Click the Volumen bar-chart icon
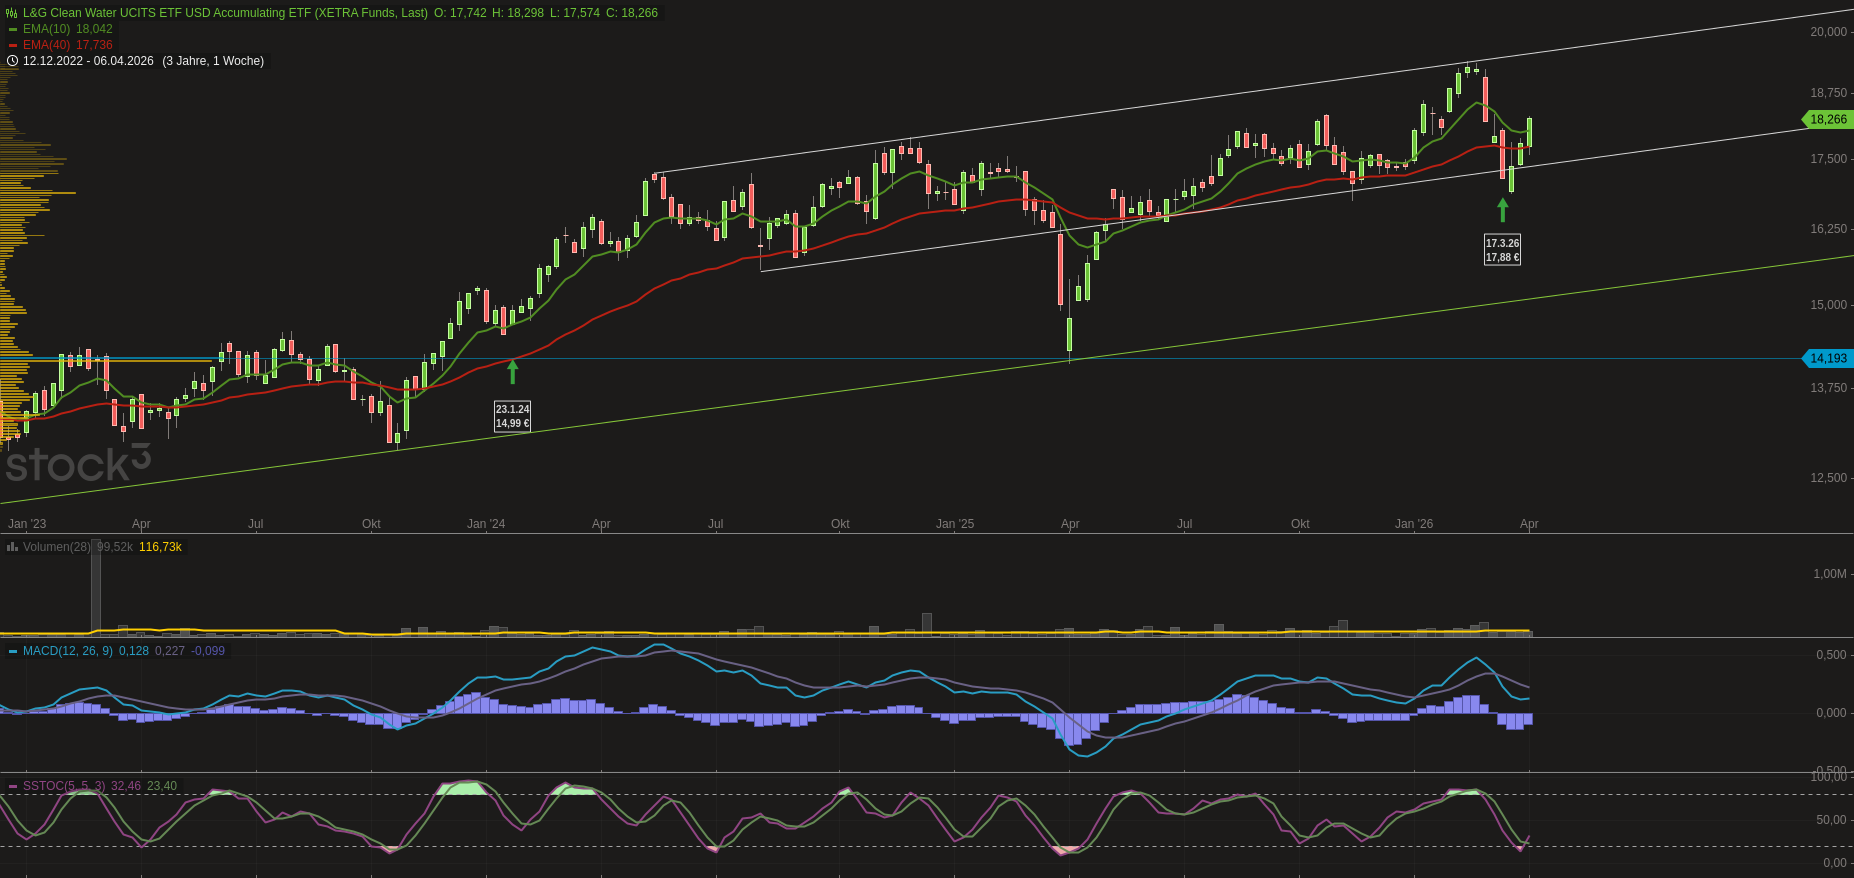This screenshot has width=1854, height=878. pyautogui.click(x=12, y=547)
